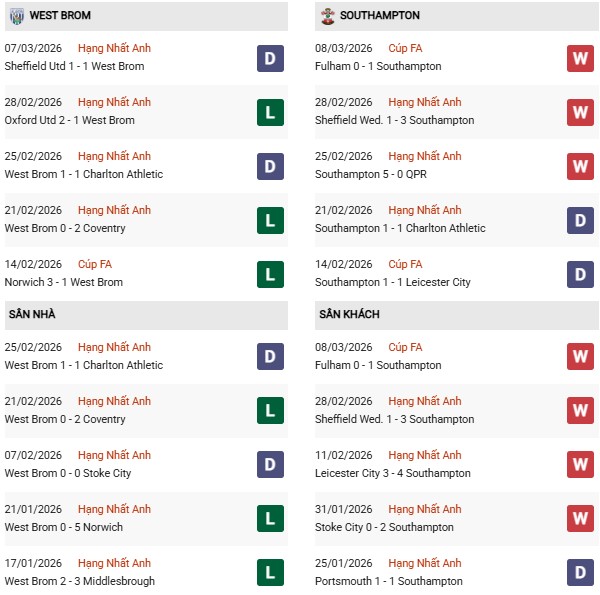Select the SÂN KHÁCH section header
Viewport: 600px width, 595px height.
[349, 315]
